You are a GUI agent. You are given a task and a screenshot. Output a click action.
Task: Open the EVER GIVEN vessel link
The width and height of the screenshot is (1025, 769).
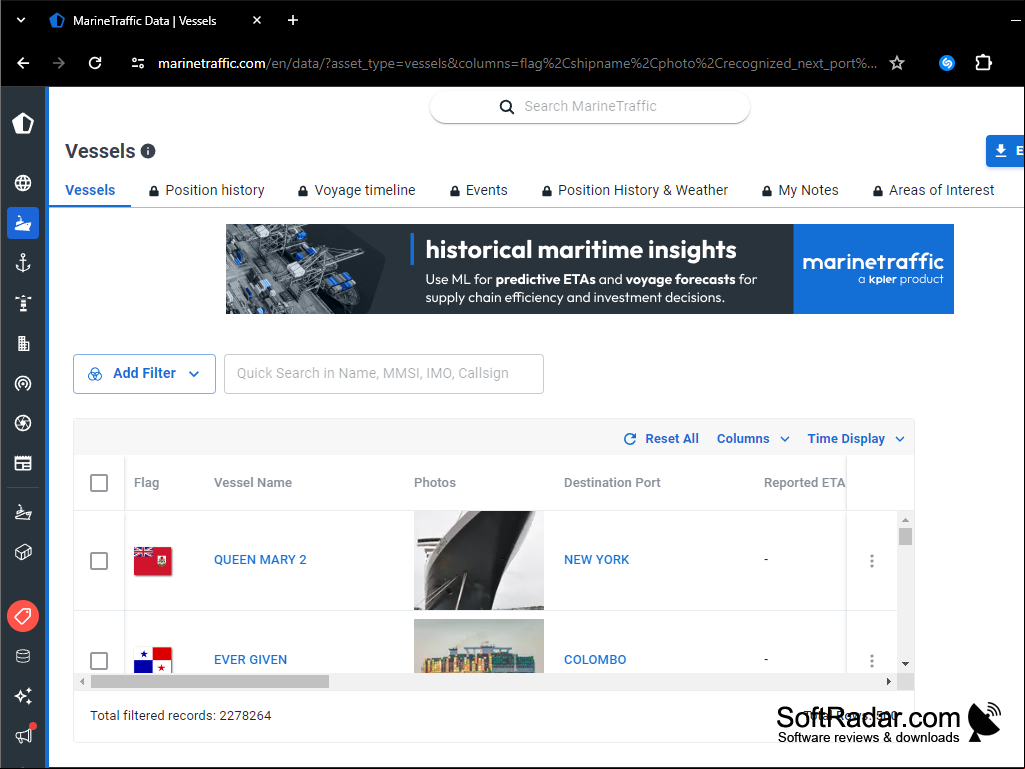[x=250, y=660]
